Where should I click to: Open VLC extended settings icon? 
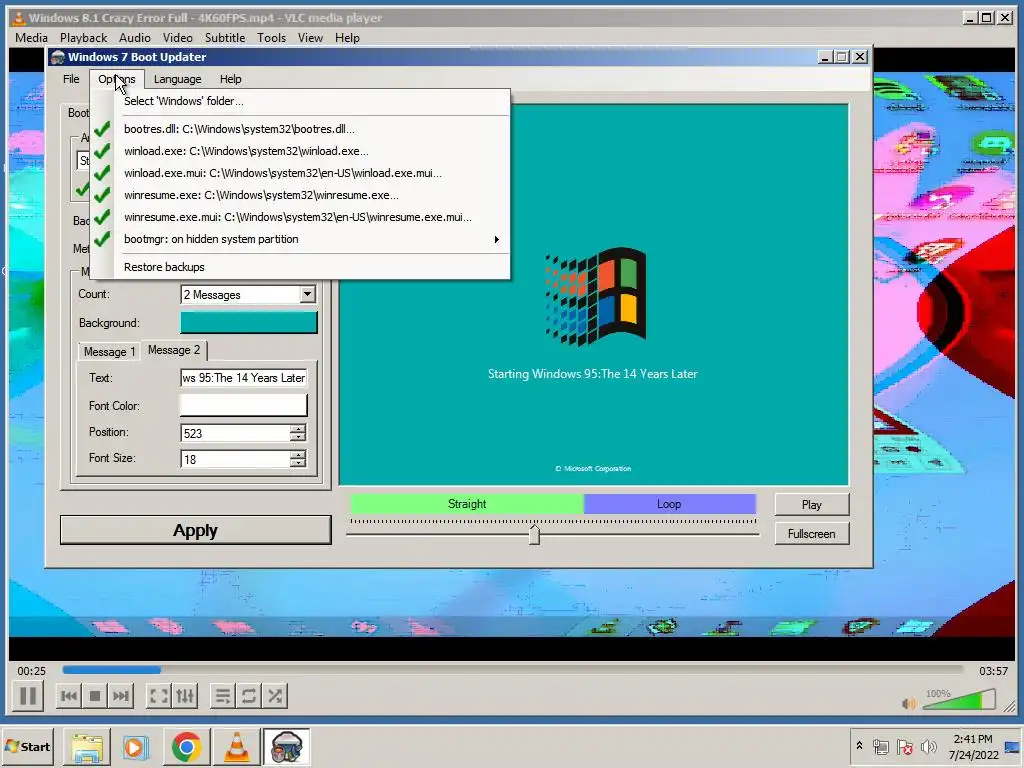[185, 696]
